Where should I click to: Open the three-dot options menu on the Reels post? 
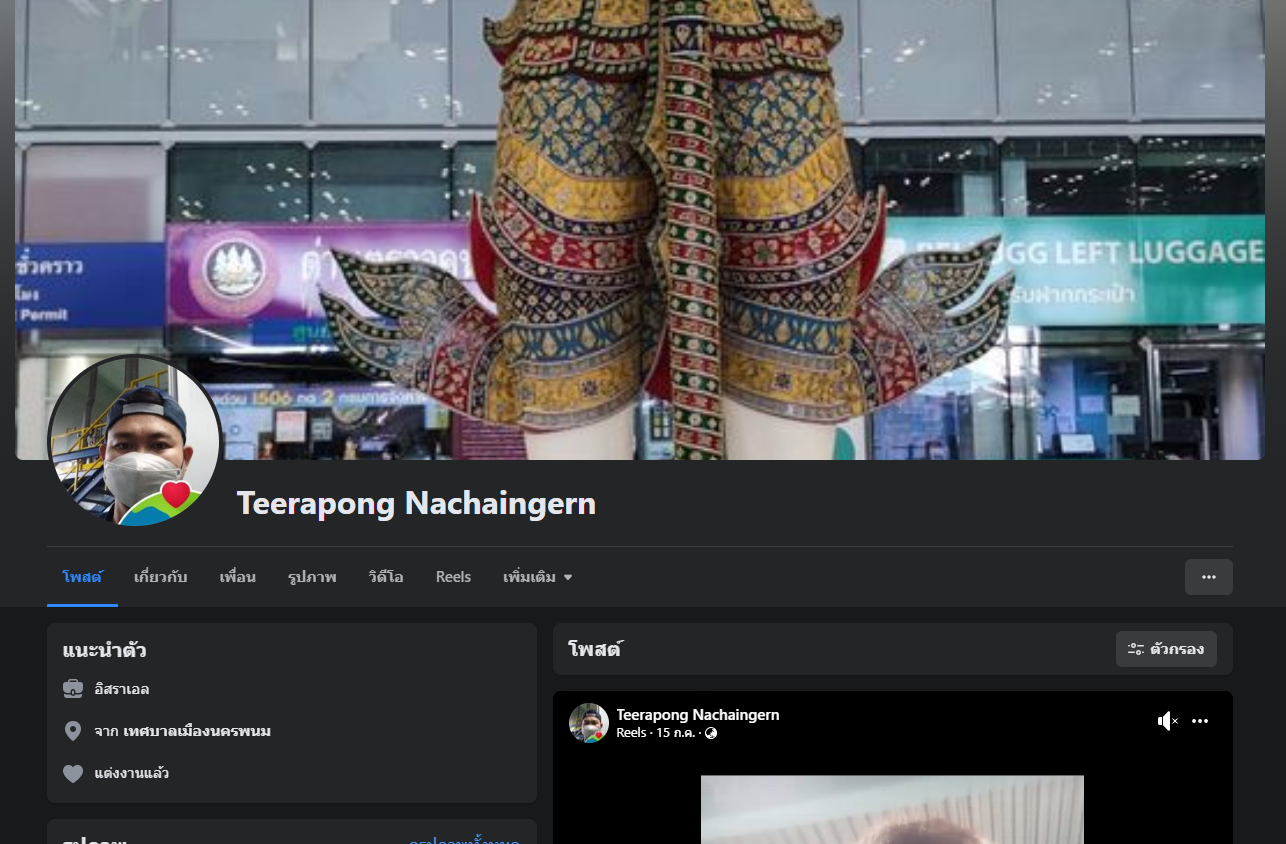pos(1200,721)
